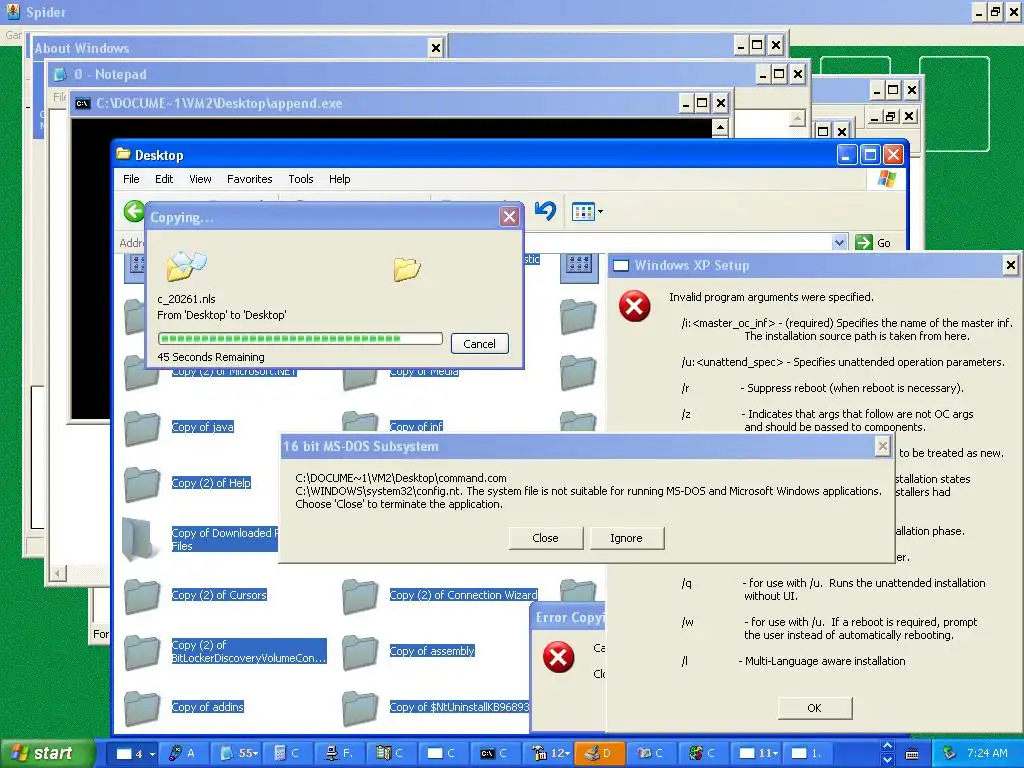
Task: Close the Copying dialog with X
Action: pyautogui.click(x=509, y=217)
